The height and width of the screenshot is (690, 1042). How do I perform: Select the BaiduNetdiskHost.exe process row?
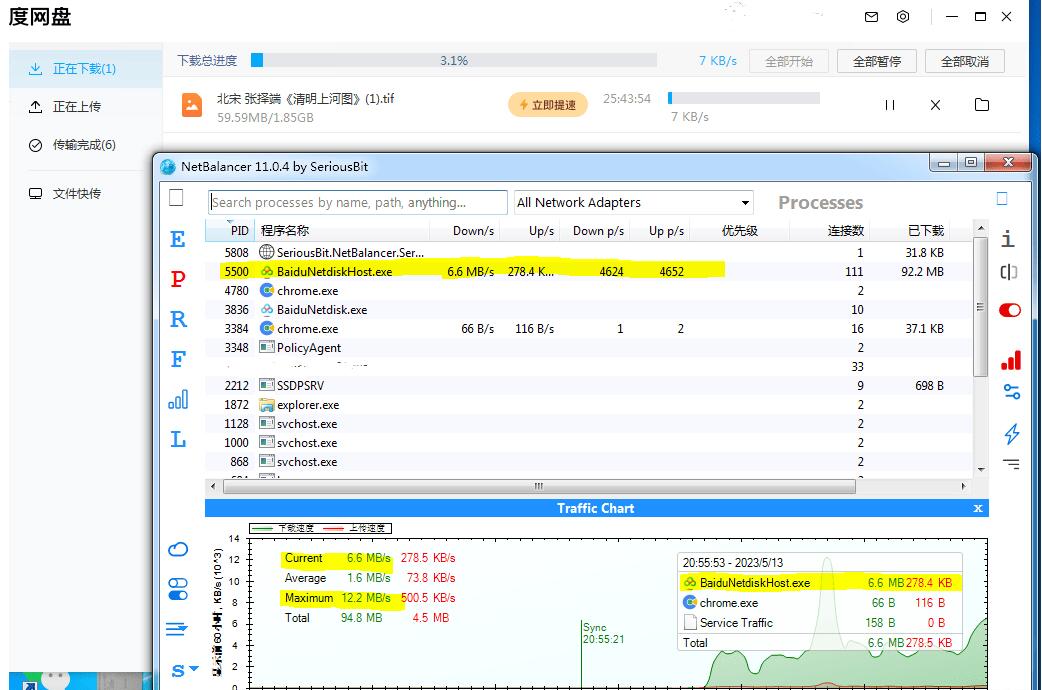coord(588,271)
